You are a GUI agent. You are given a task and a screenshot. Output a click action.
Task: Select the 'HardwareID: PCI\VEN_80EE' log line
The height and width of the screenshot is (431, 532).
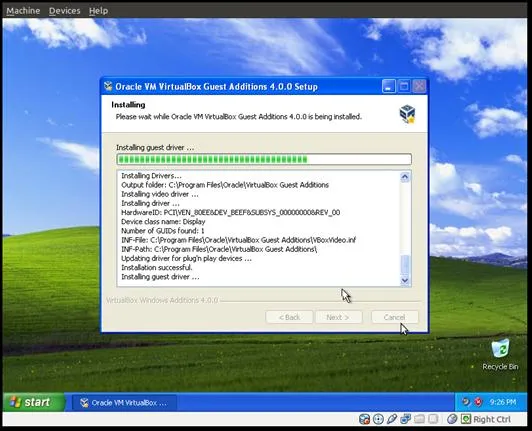231,212
